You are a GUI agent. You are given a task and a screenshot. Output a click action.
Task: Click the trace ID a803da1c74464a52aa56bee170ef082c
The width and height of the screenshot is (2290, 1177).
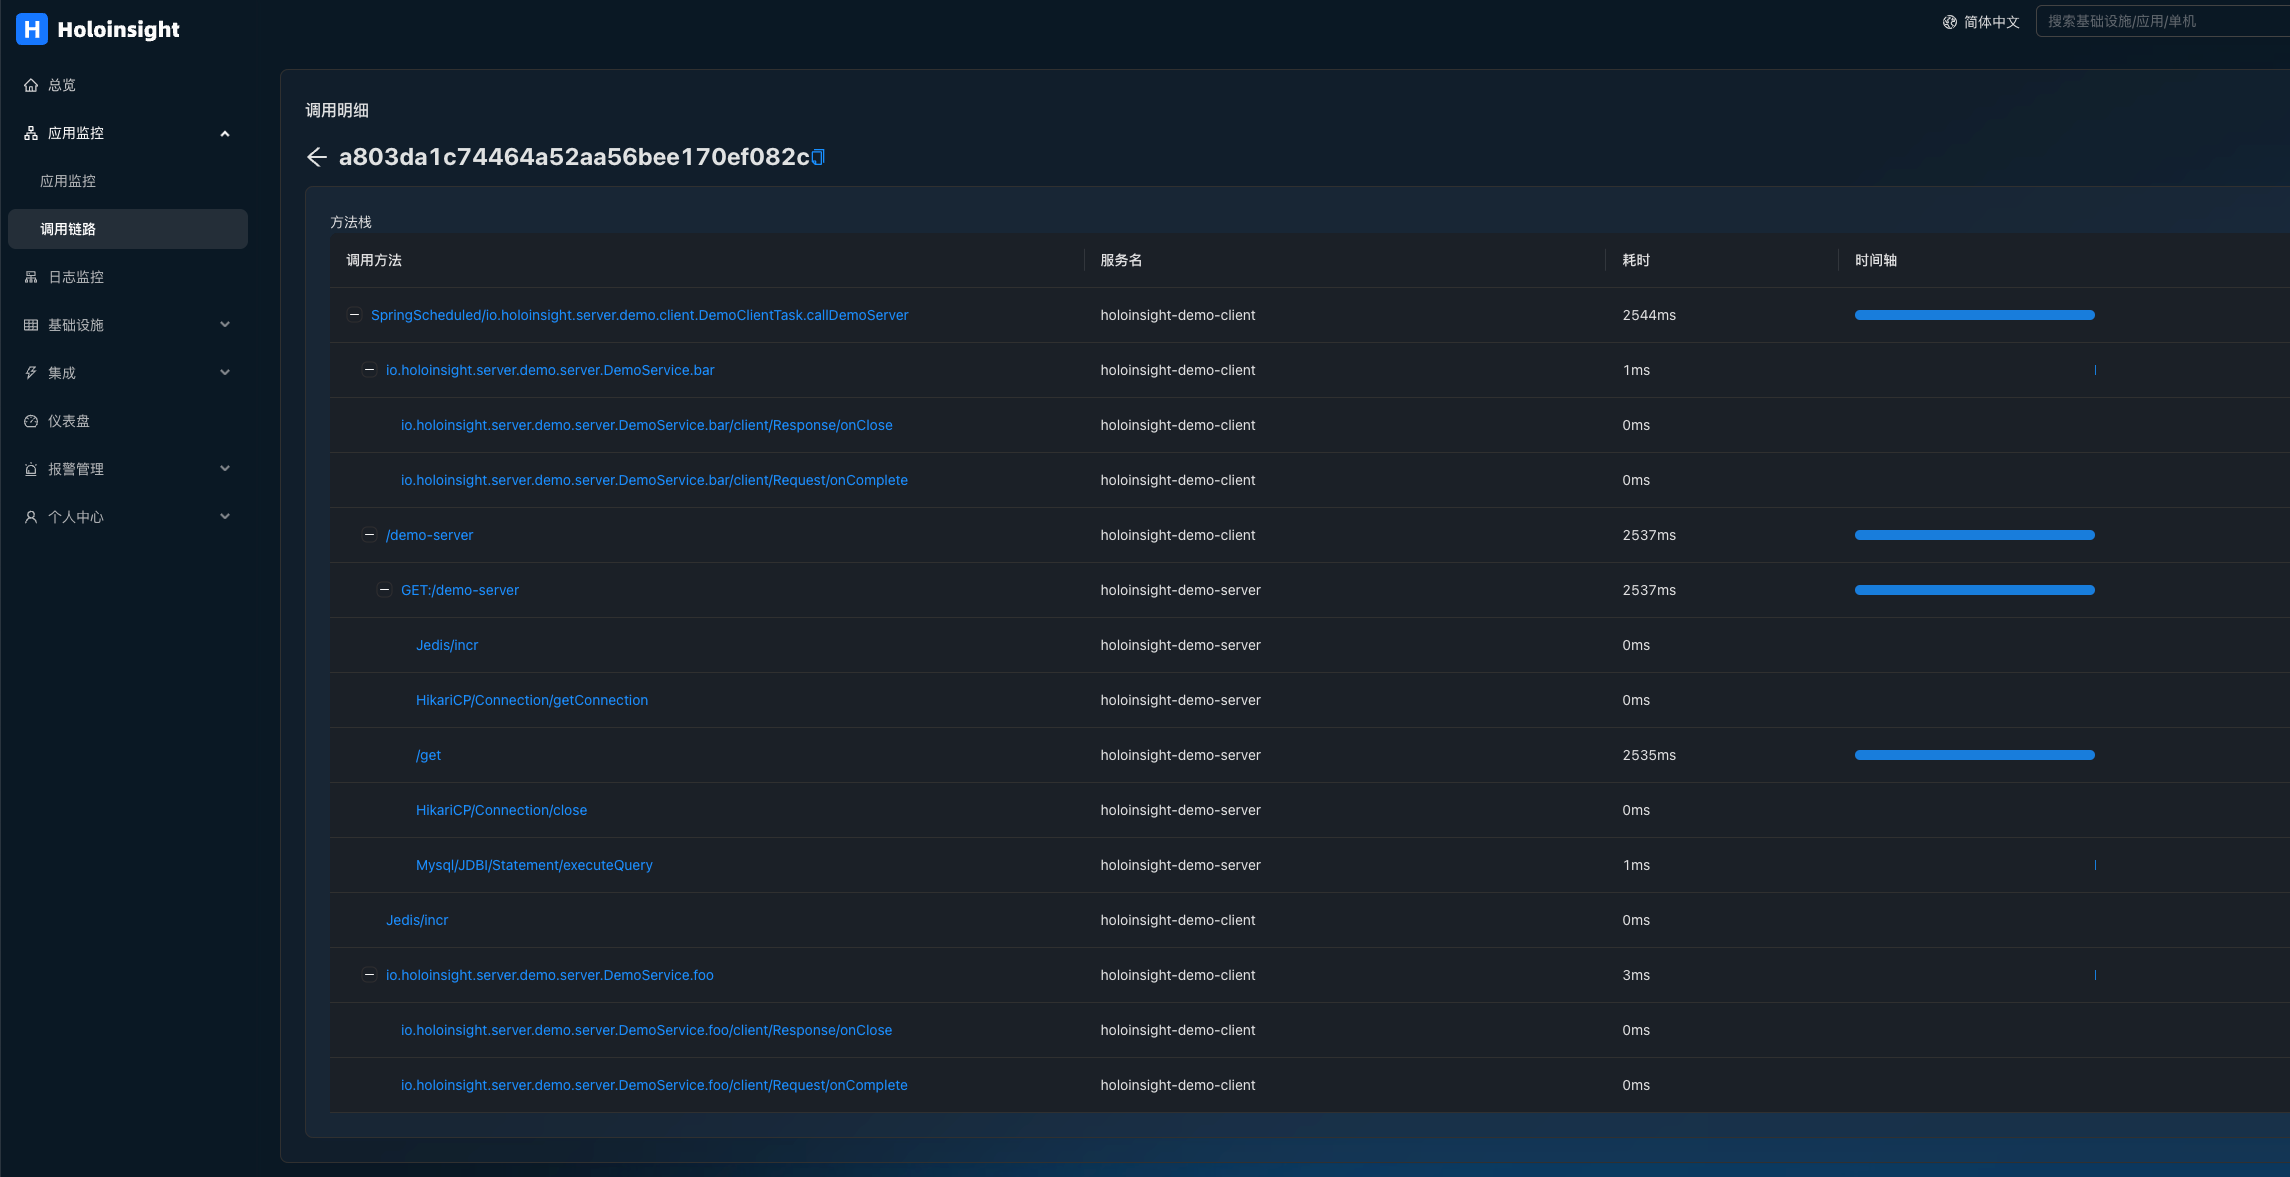pos(574,157)
